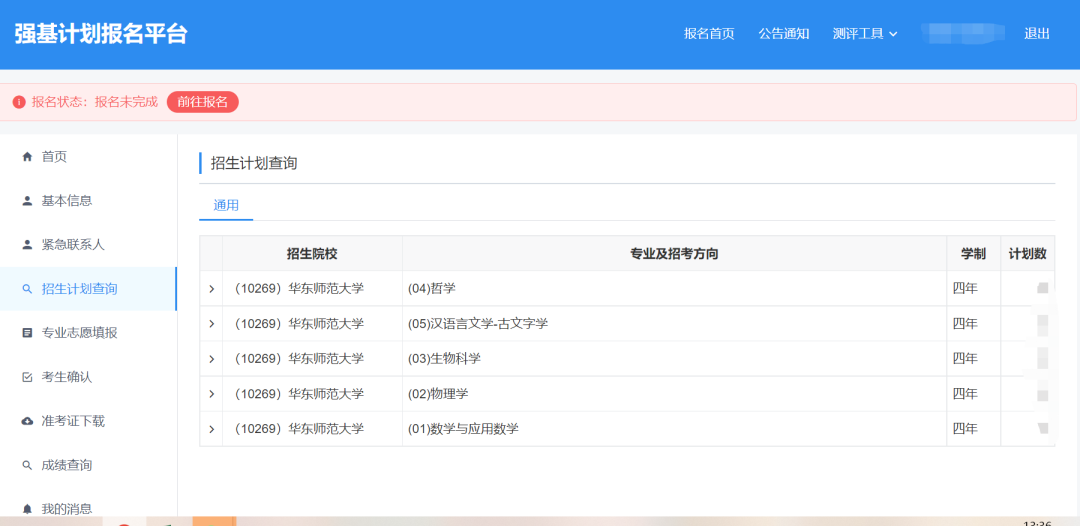
Task: Click the person icon beside 紧急联系人
Action: [x=27, y=245]
